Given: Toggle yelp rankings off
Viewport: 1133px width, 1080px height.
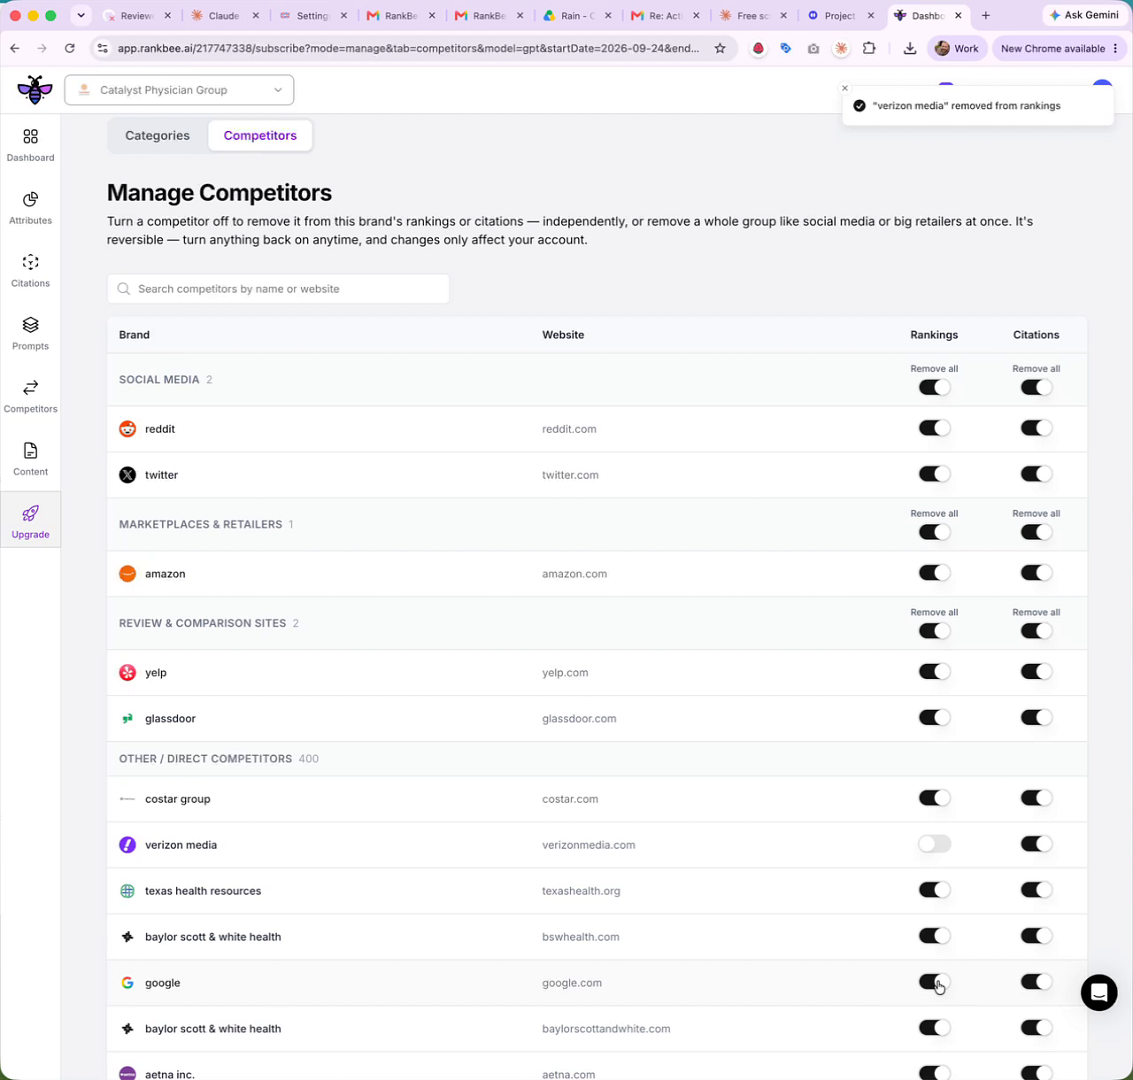Looking at the screenshot, I should click(x=934, y=672).
